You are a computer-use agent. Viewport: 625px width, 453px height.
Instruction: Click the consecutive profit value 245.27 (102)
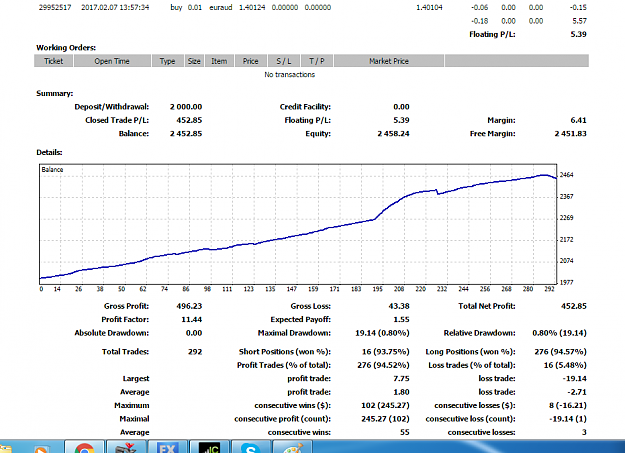coord(385,419)
